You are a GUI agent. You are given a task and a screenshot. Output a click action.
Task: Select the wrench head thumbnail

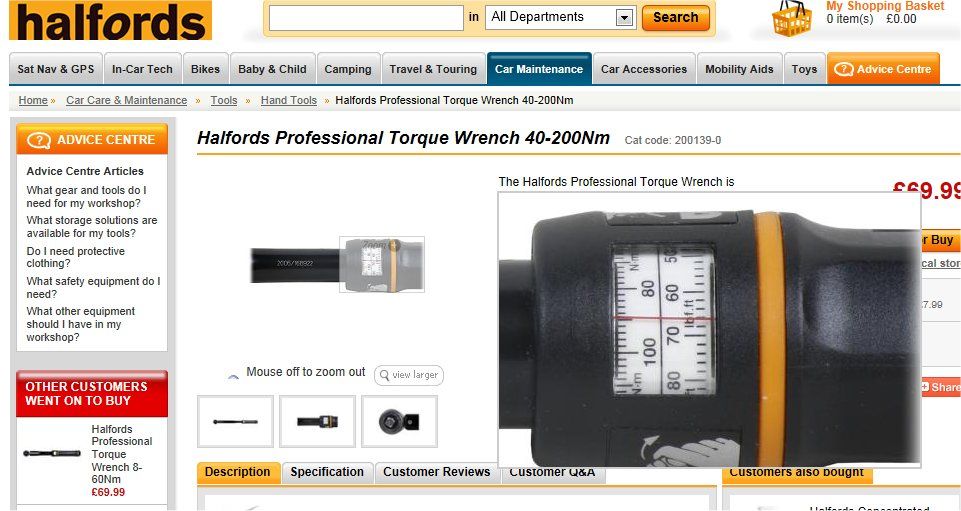400,422
